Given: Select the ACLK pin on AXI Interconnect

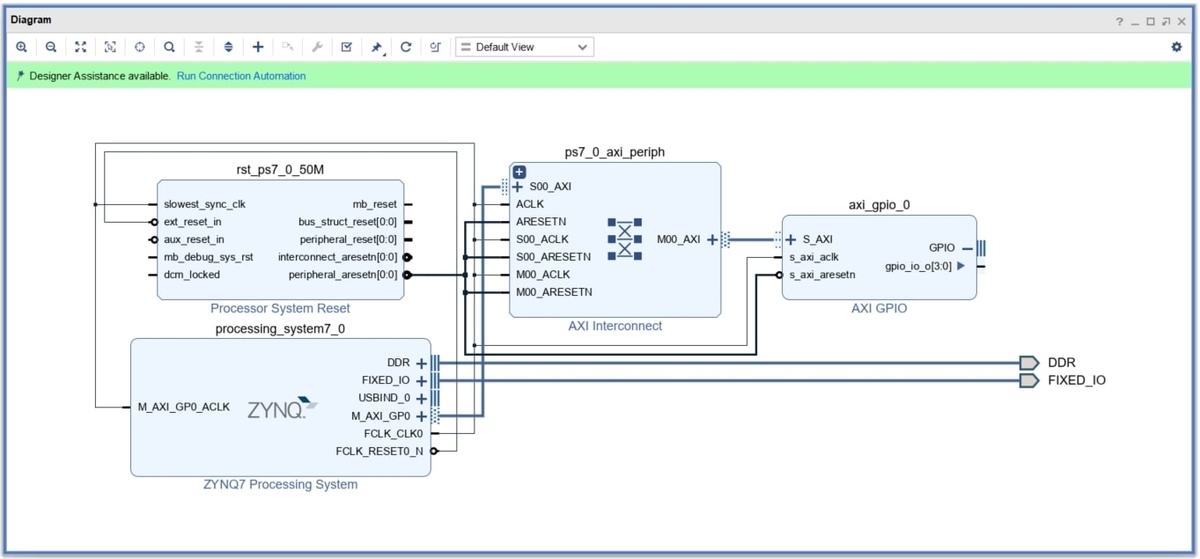Looking at the screenshot, I should point(530,204).
